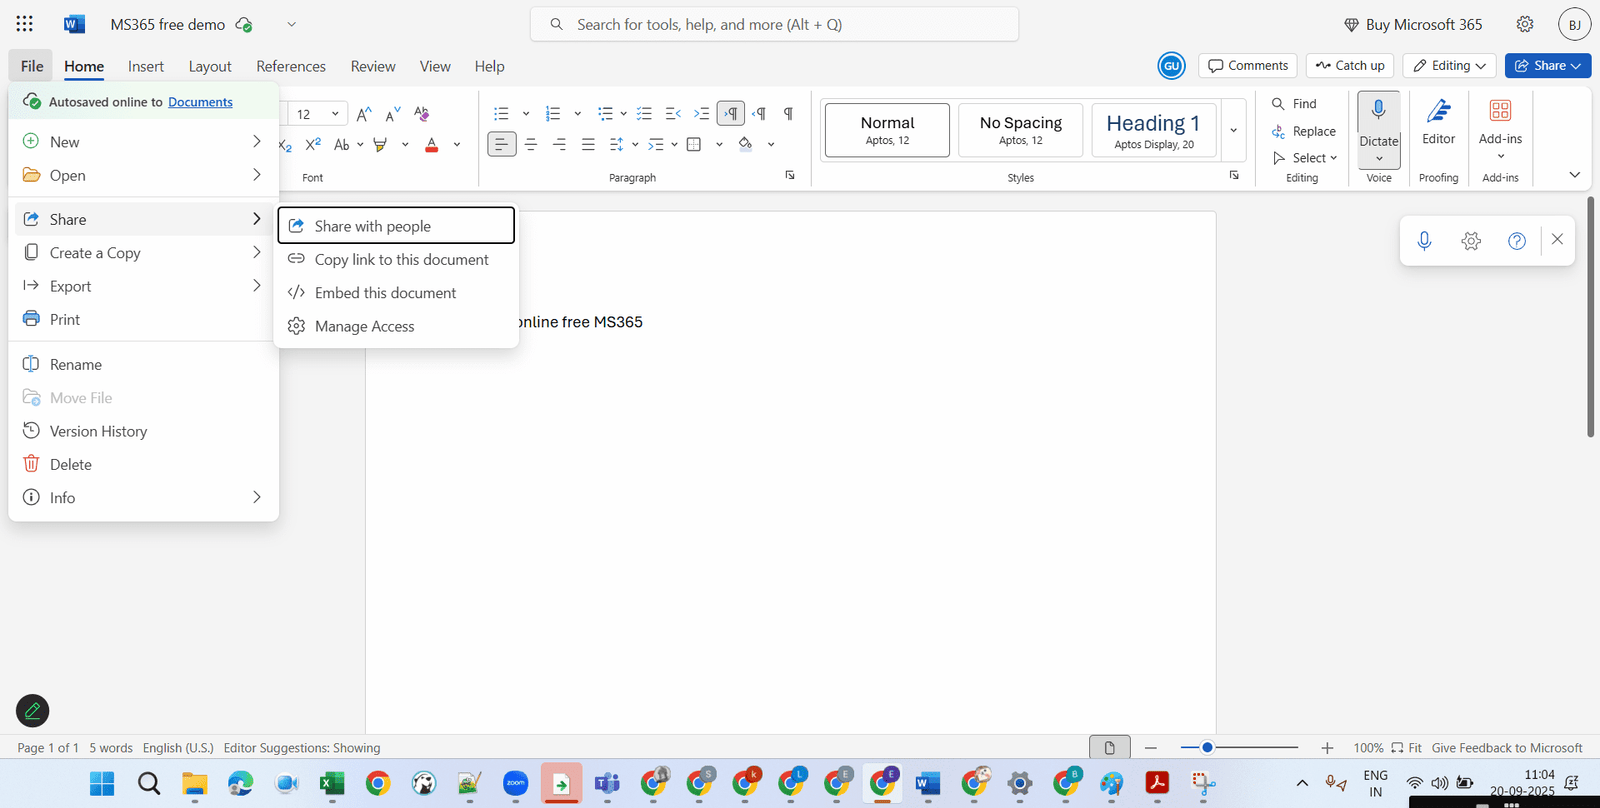Toggle the single page view button

tap(1109, 748)
